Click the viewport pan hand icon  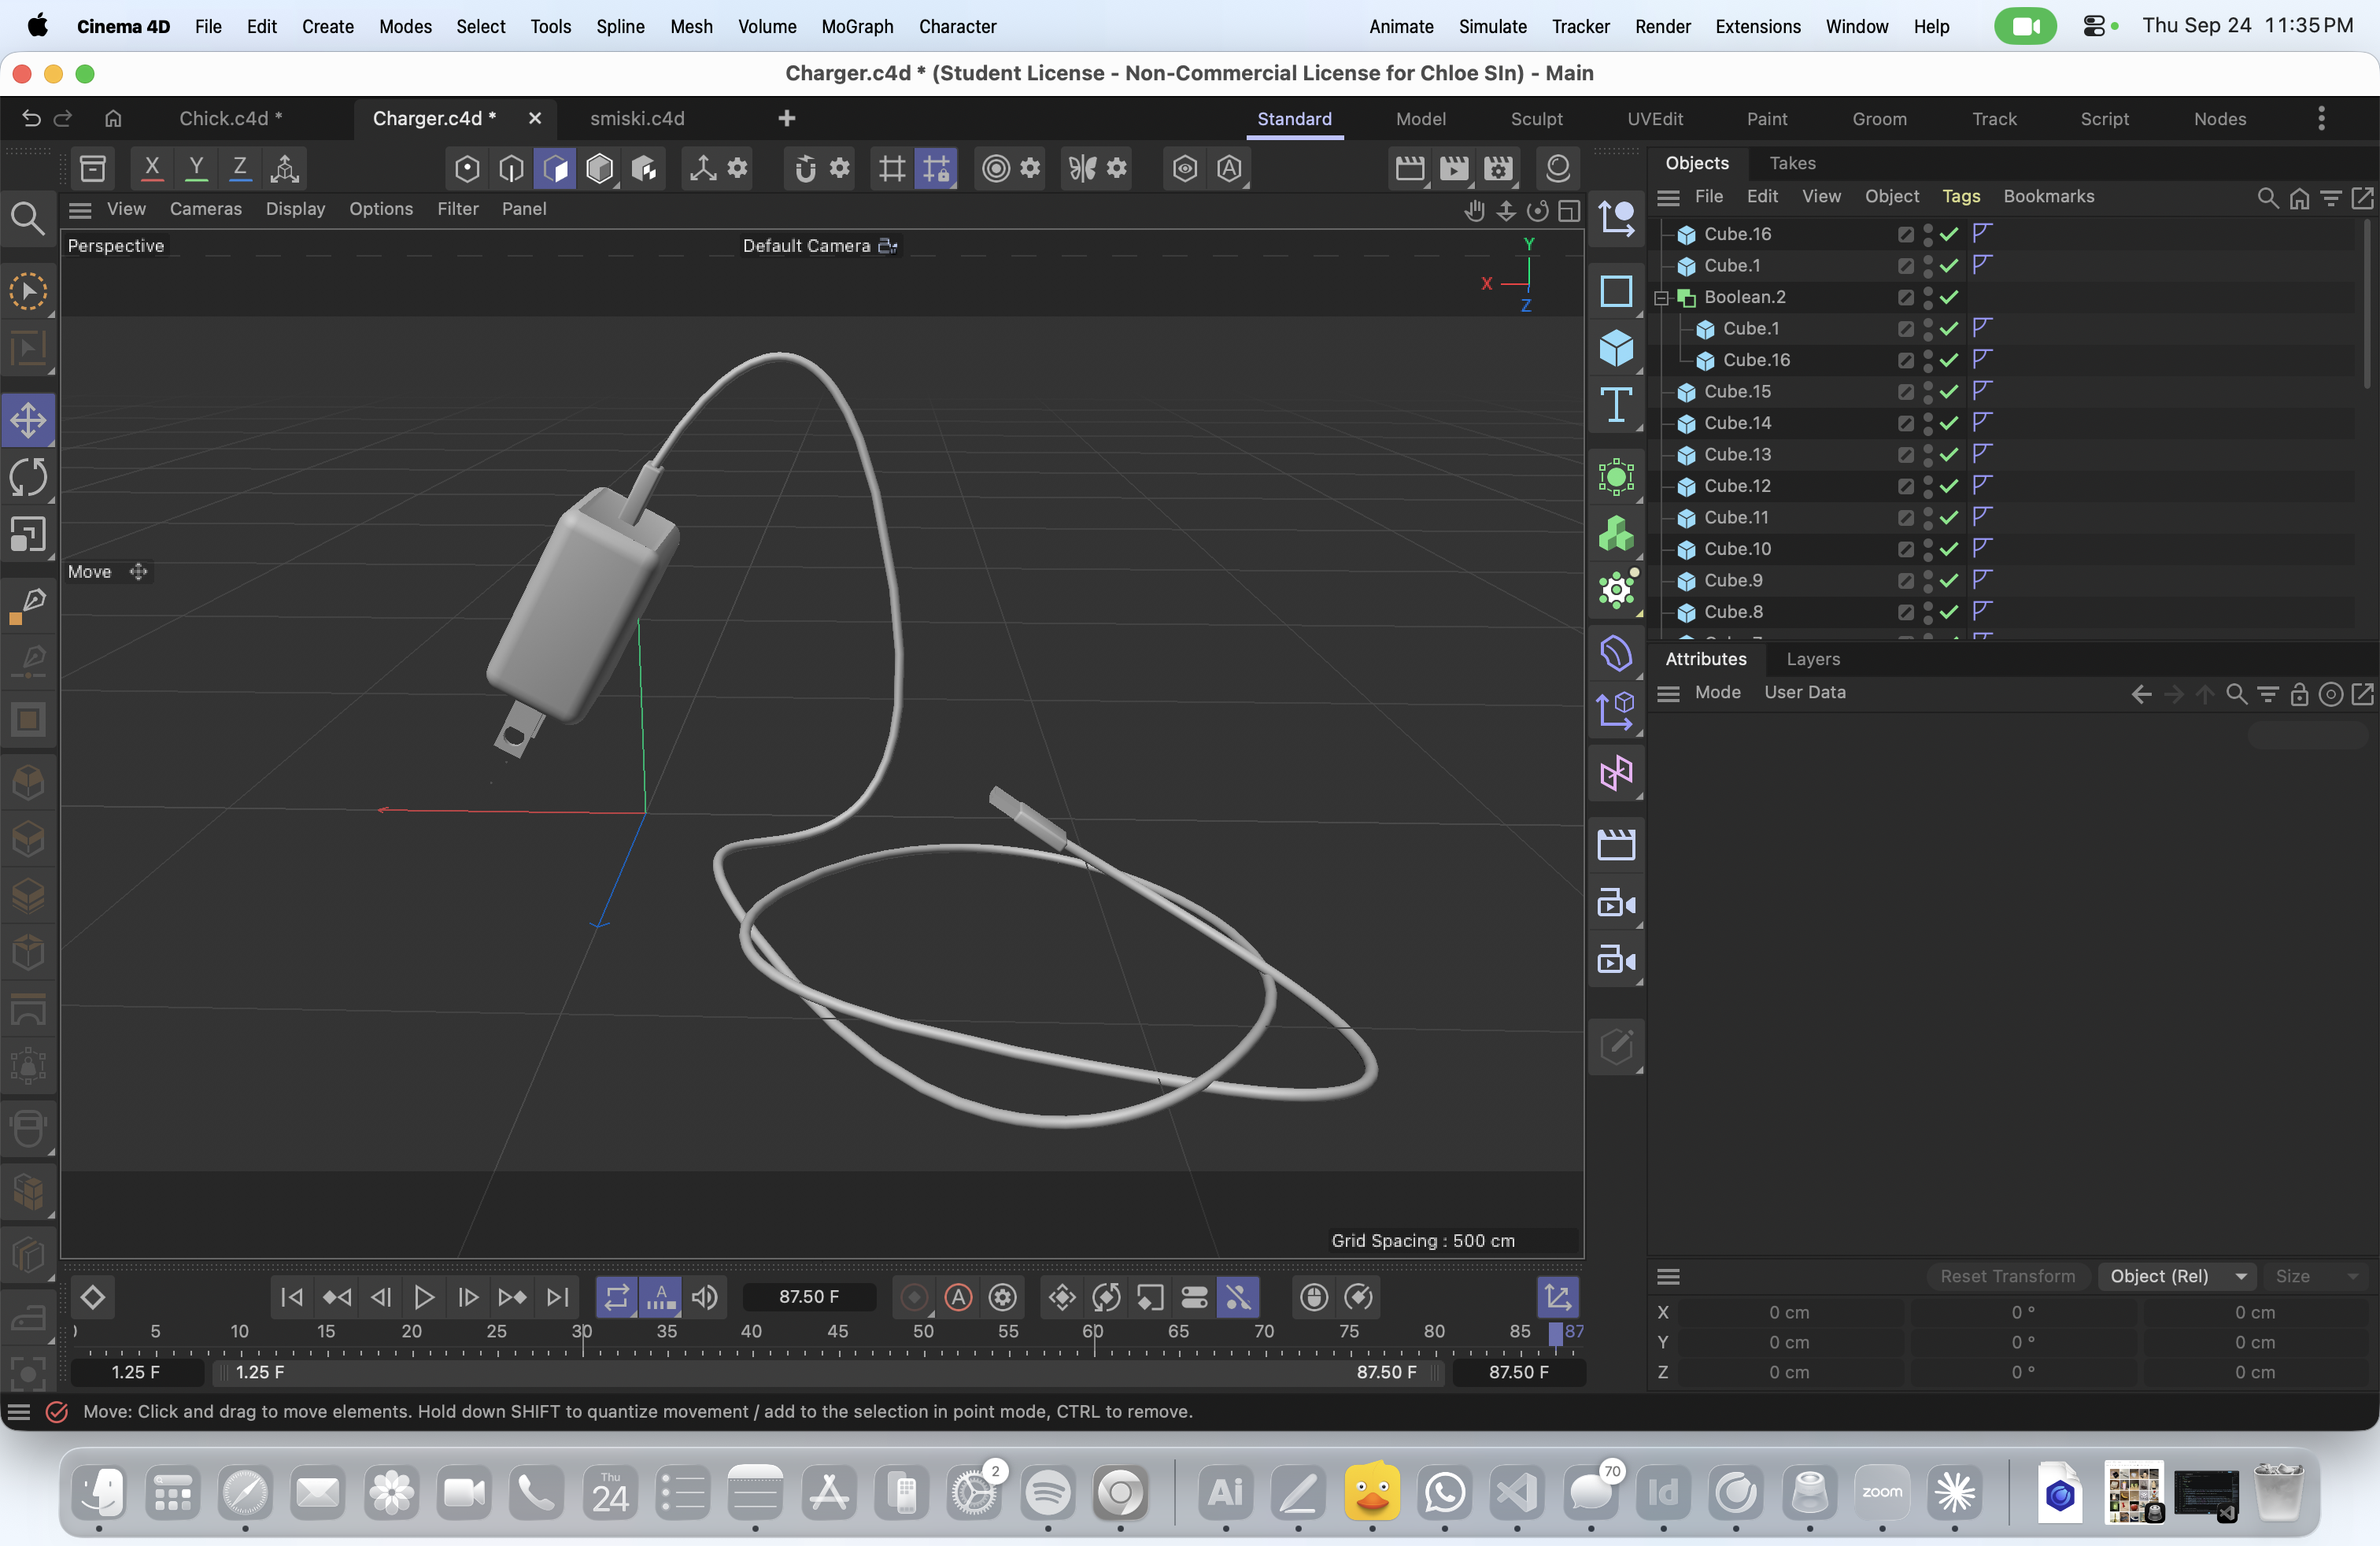tap(1474, 210)
